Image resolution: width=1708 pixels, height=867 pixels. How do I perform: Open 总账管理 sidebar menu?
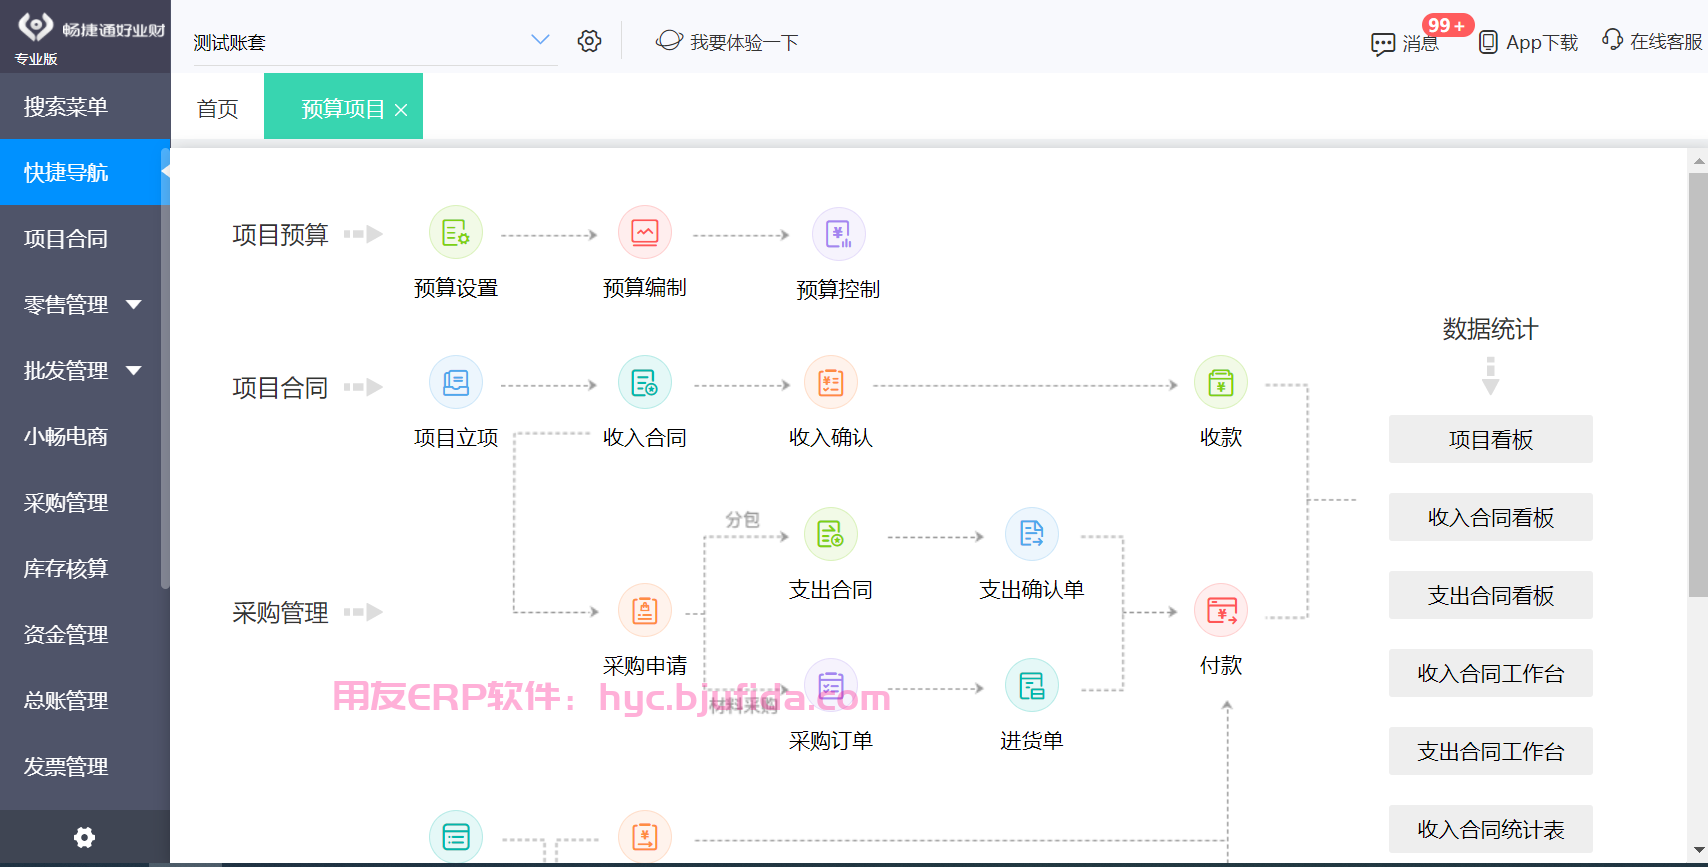click(x=85, y=700)
